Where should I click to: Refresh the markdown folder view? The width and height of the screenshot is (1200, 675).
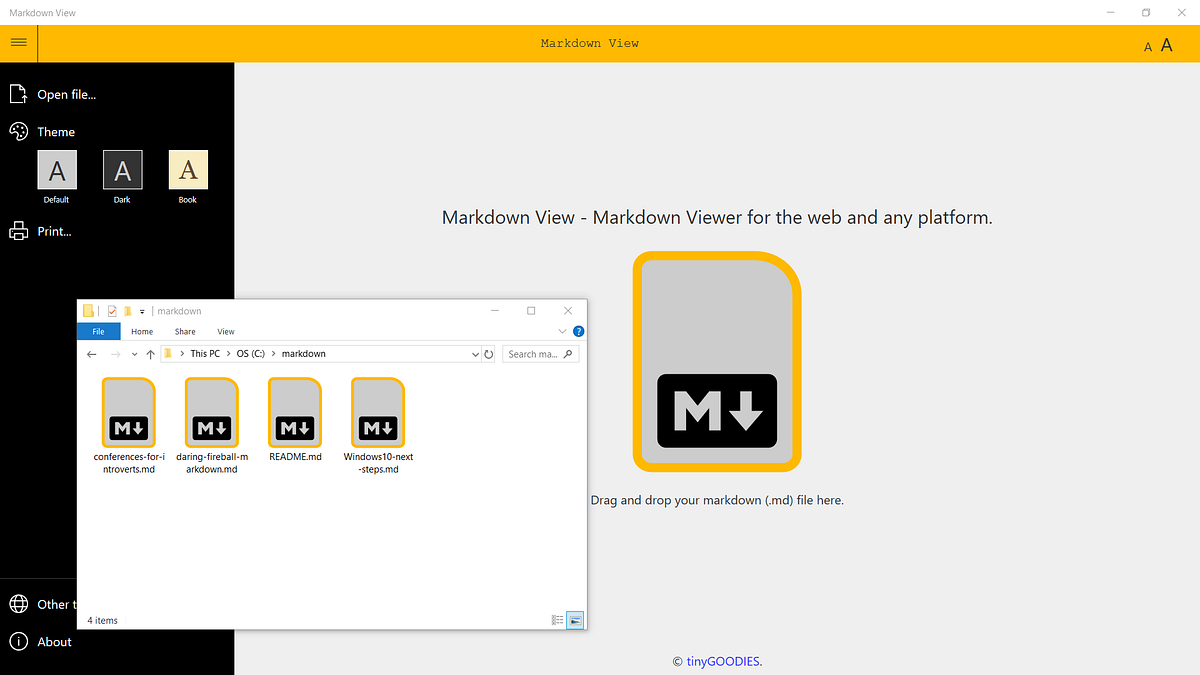point(489,353)
